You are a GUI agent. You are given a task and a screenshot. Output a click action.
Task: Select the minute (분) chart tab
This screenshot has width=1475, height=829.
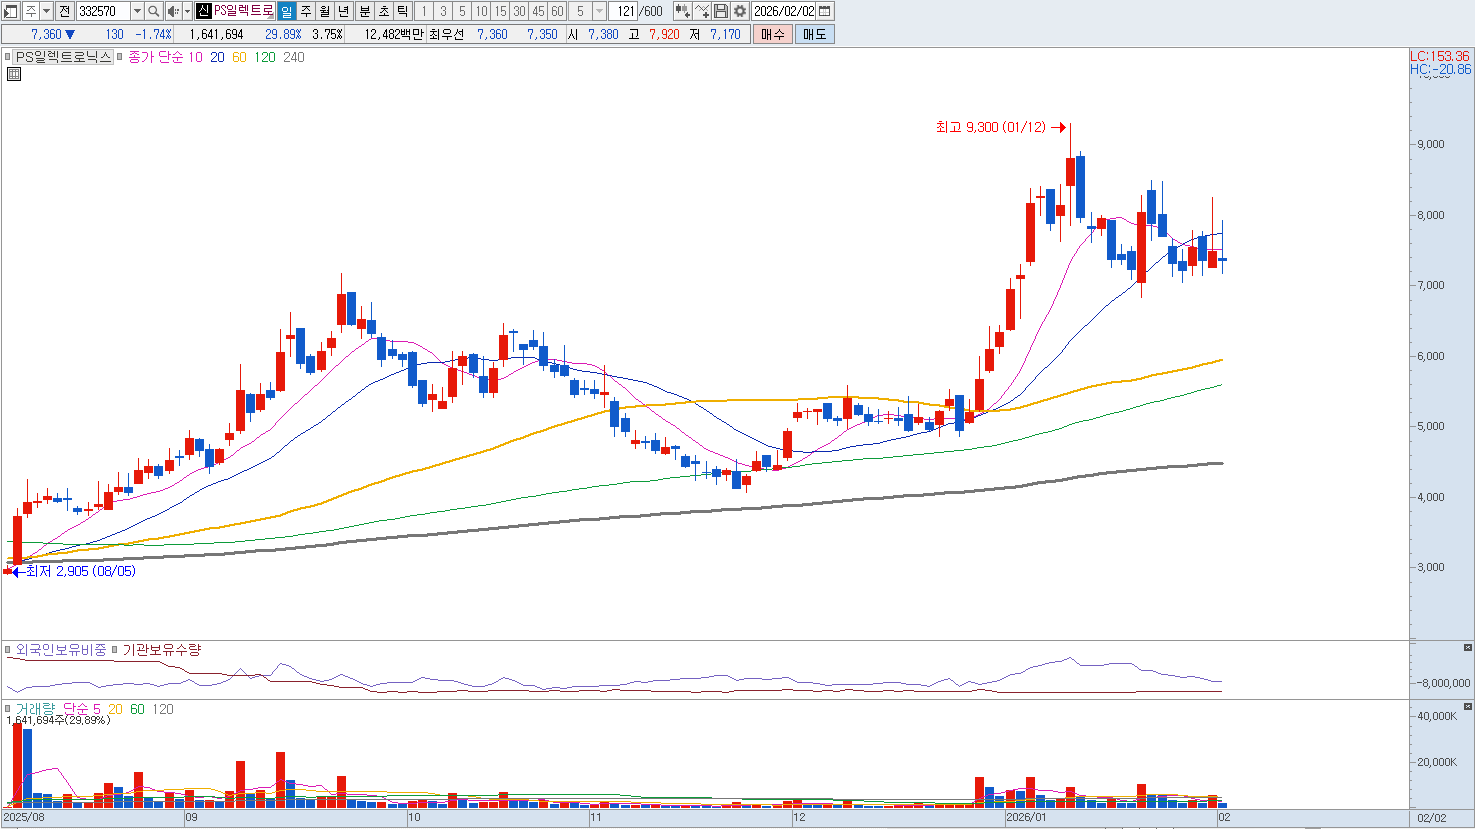tap(364, 11)
